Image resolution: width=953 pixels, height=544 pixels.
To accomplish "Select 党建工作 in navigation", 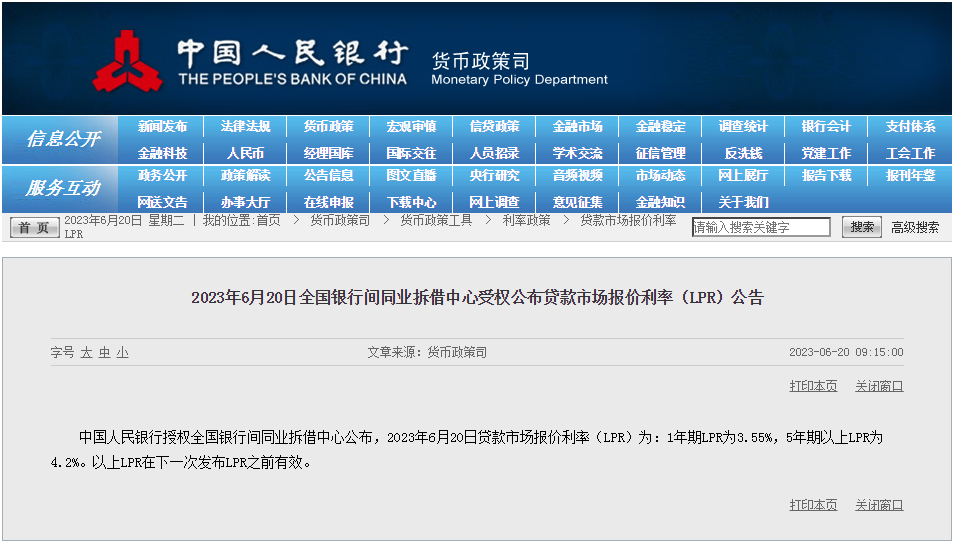I will pos(827,153).
